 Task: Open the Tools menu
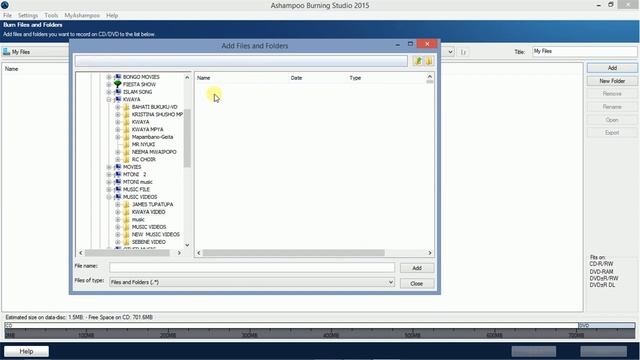pos(51,16)
